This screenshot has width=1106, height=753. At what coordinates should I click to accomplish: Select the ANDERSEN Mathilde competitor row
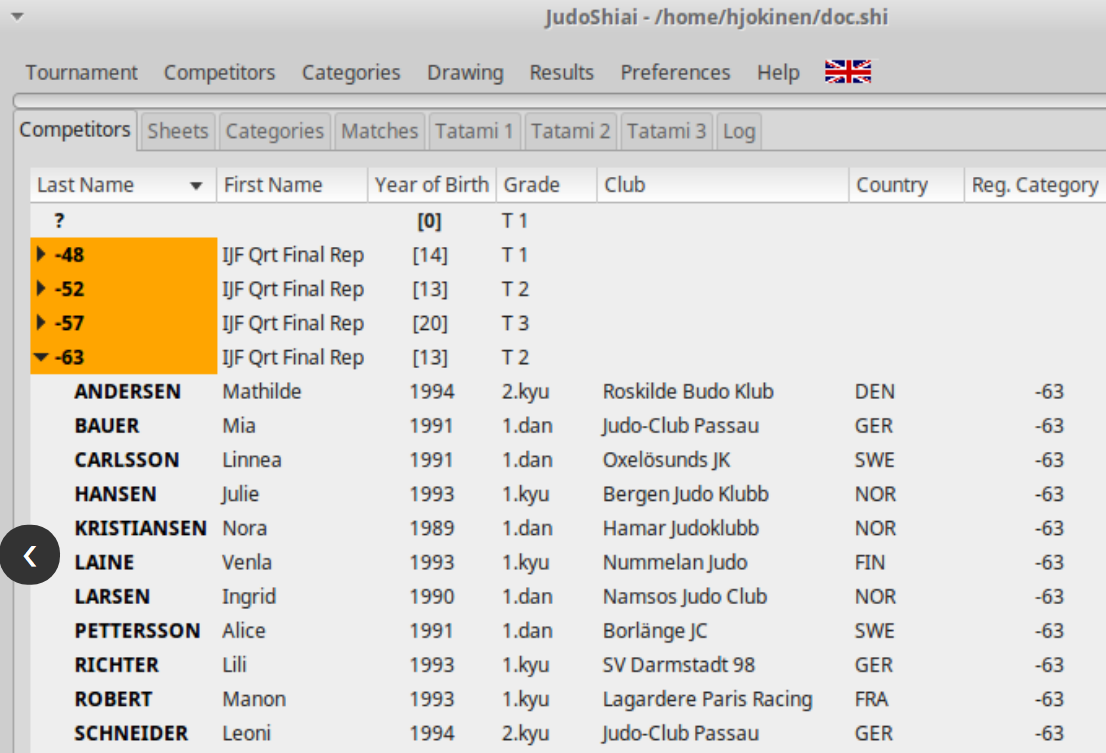pyautogui.click(x=300, y=391)
